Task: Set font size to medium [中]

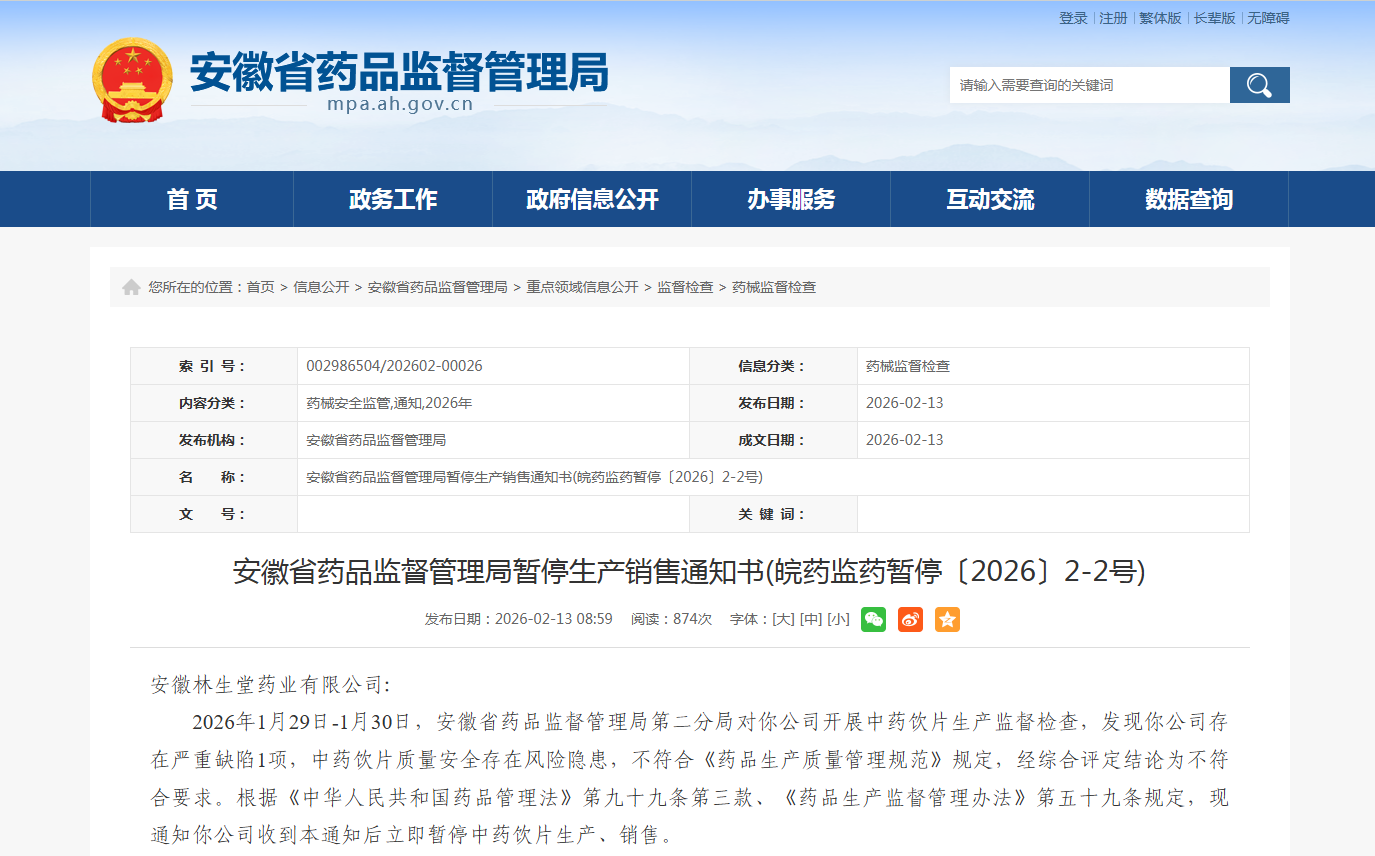Action: 811,619
